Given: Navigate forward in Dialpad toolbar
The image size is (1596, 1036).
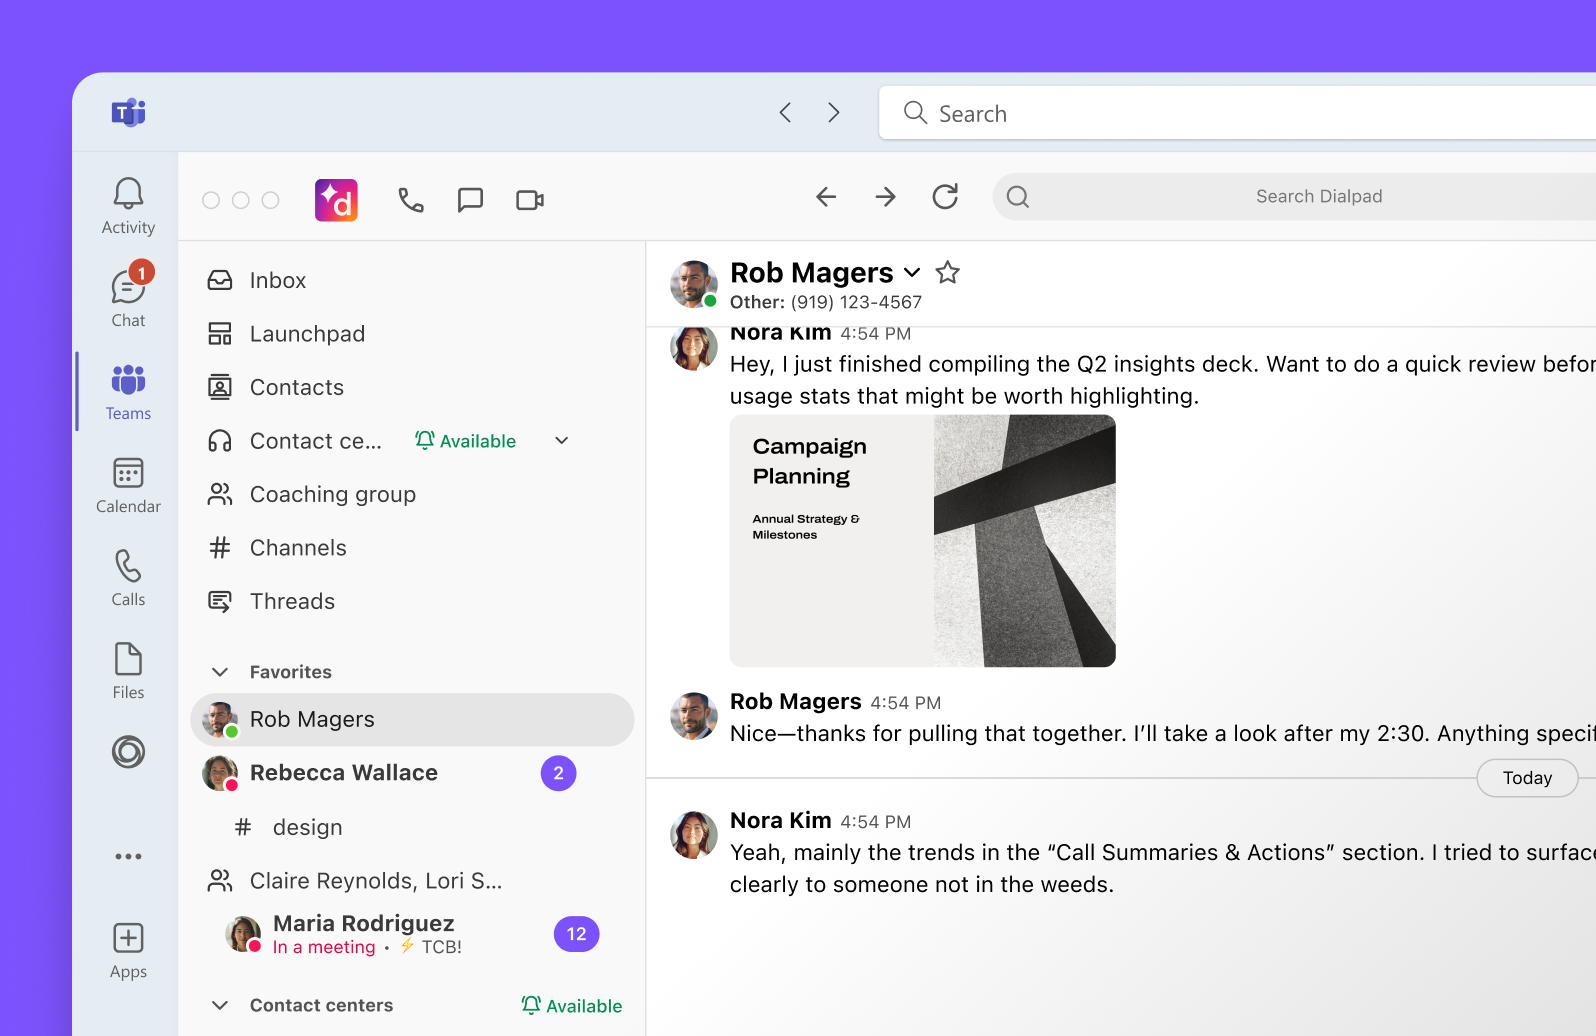Looking at the screenshot, I should (x=885, y=197).
